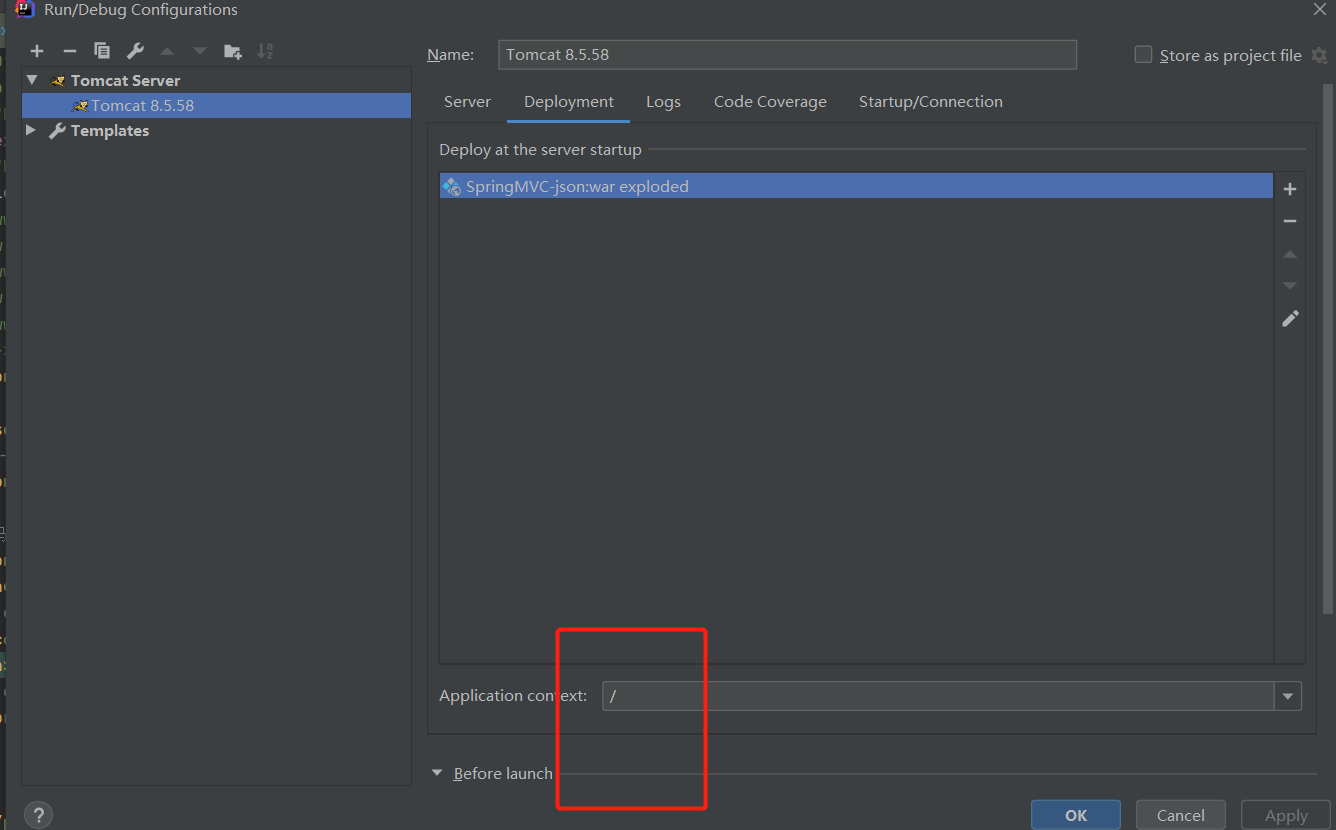Enable Store as project file checkbox
The image size is (1336, 830).
tap(1143, 55)
